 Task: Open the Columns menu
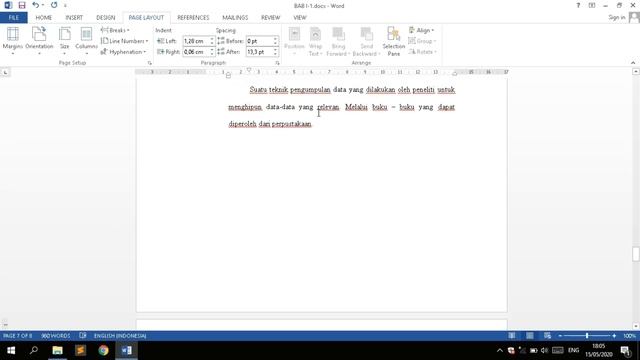pos(86,41)
